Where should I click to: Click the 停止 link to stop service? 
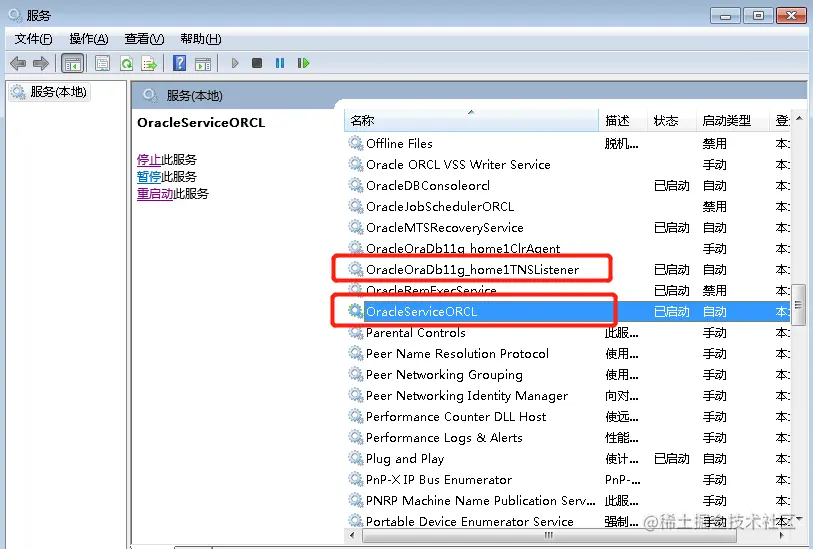(149, 160)
